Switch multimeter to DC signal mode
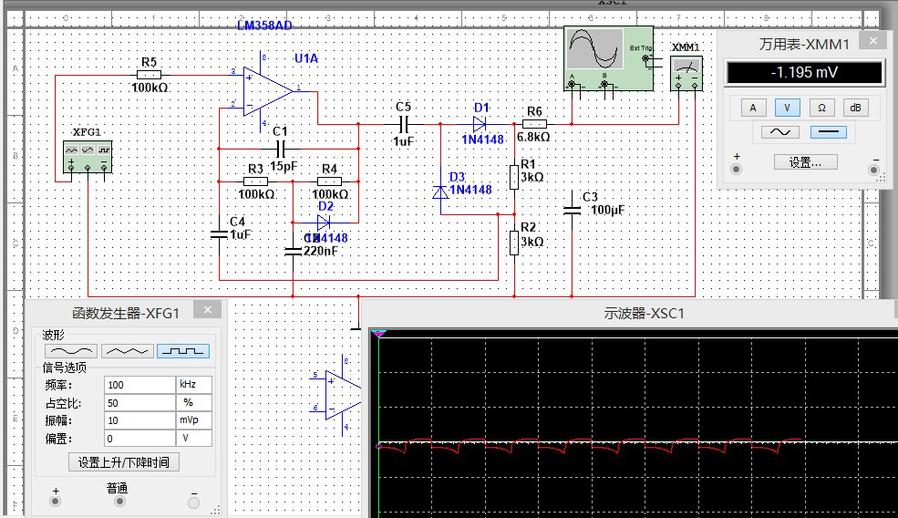The height and width of the screenshot is (518, 898). click(x=826, y=132)
